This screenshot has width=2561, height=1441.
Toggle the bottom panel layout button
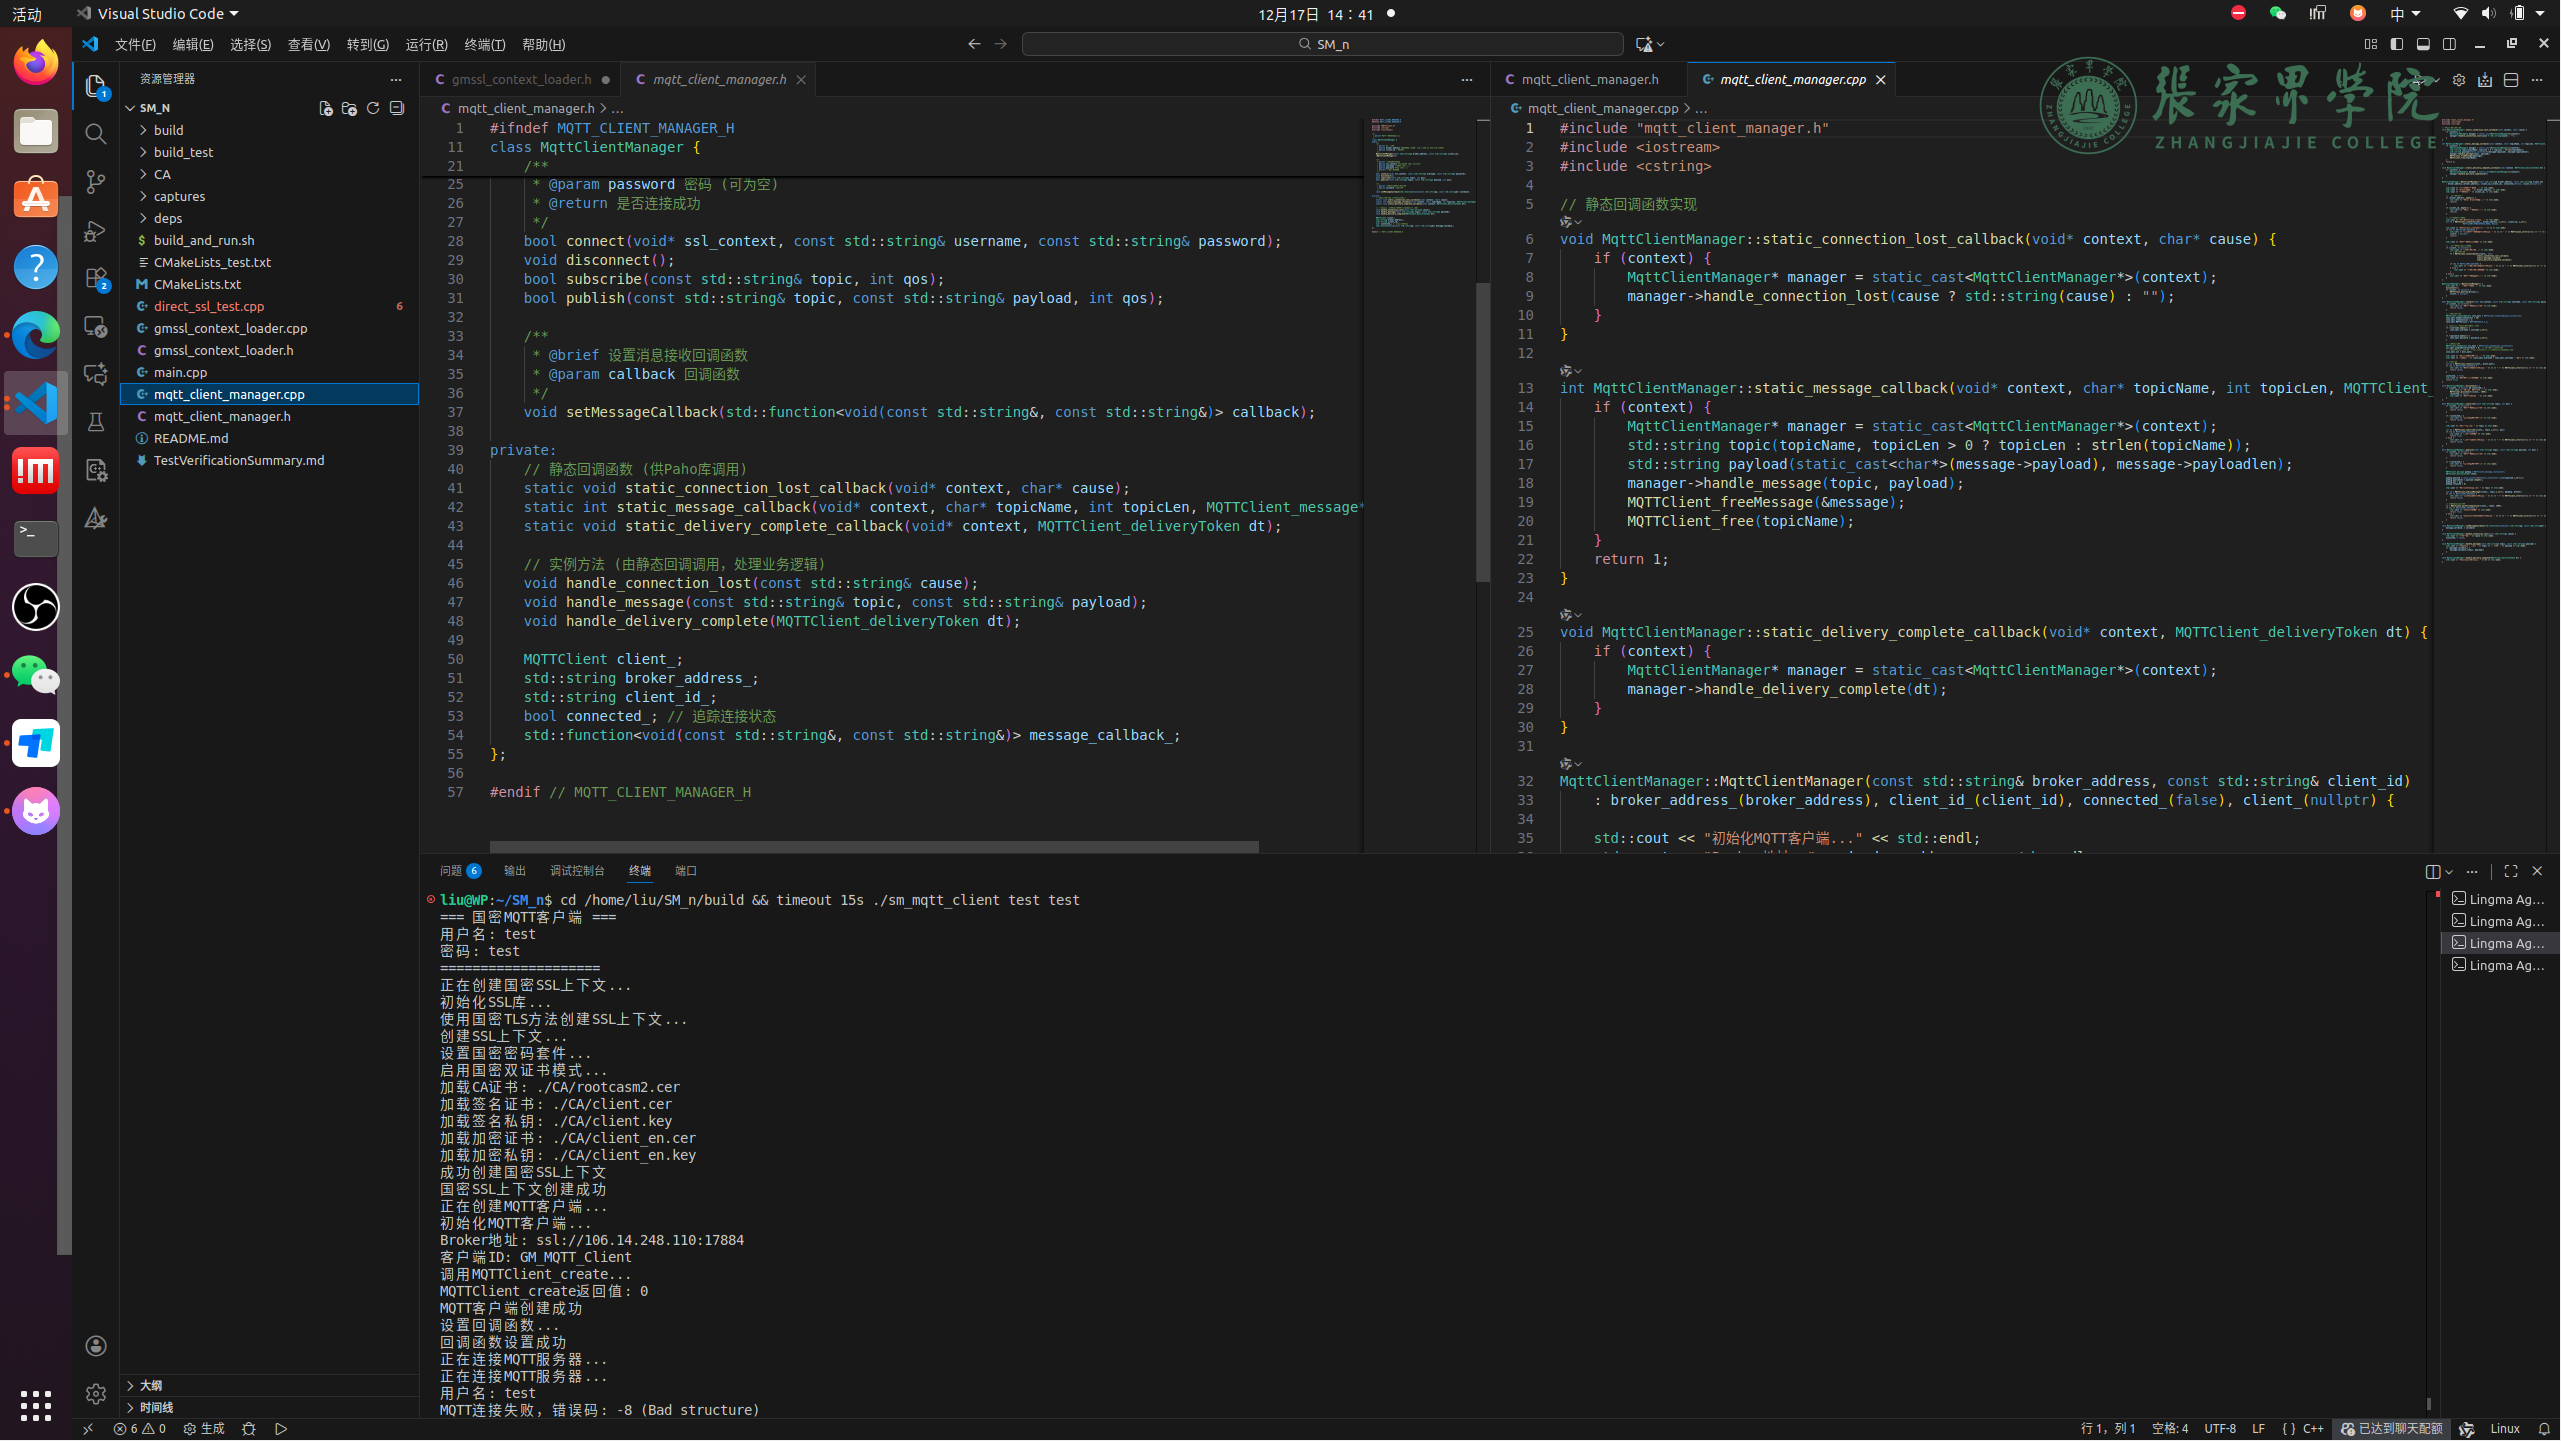2422,44
